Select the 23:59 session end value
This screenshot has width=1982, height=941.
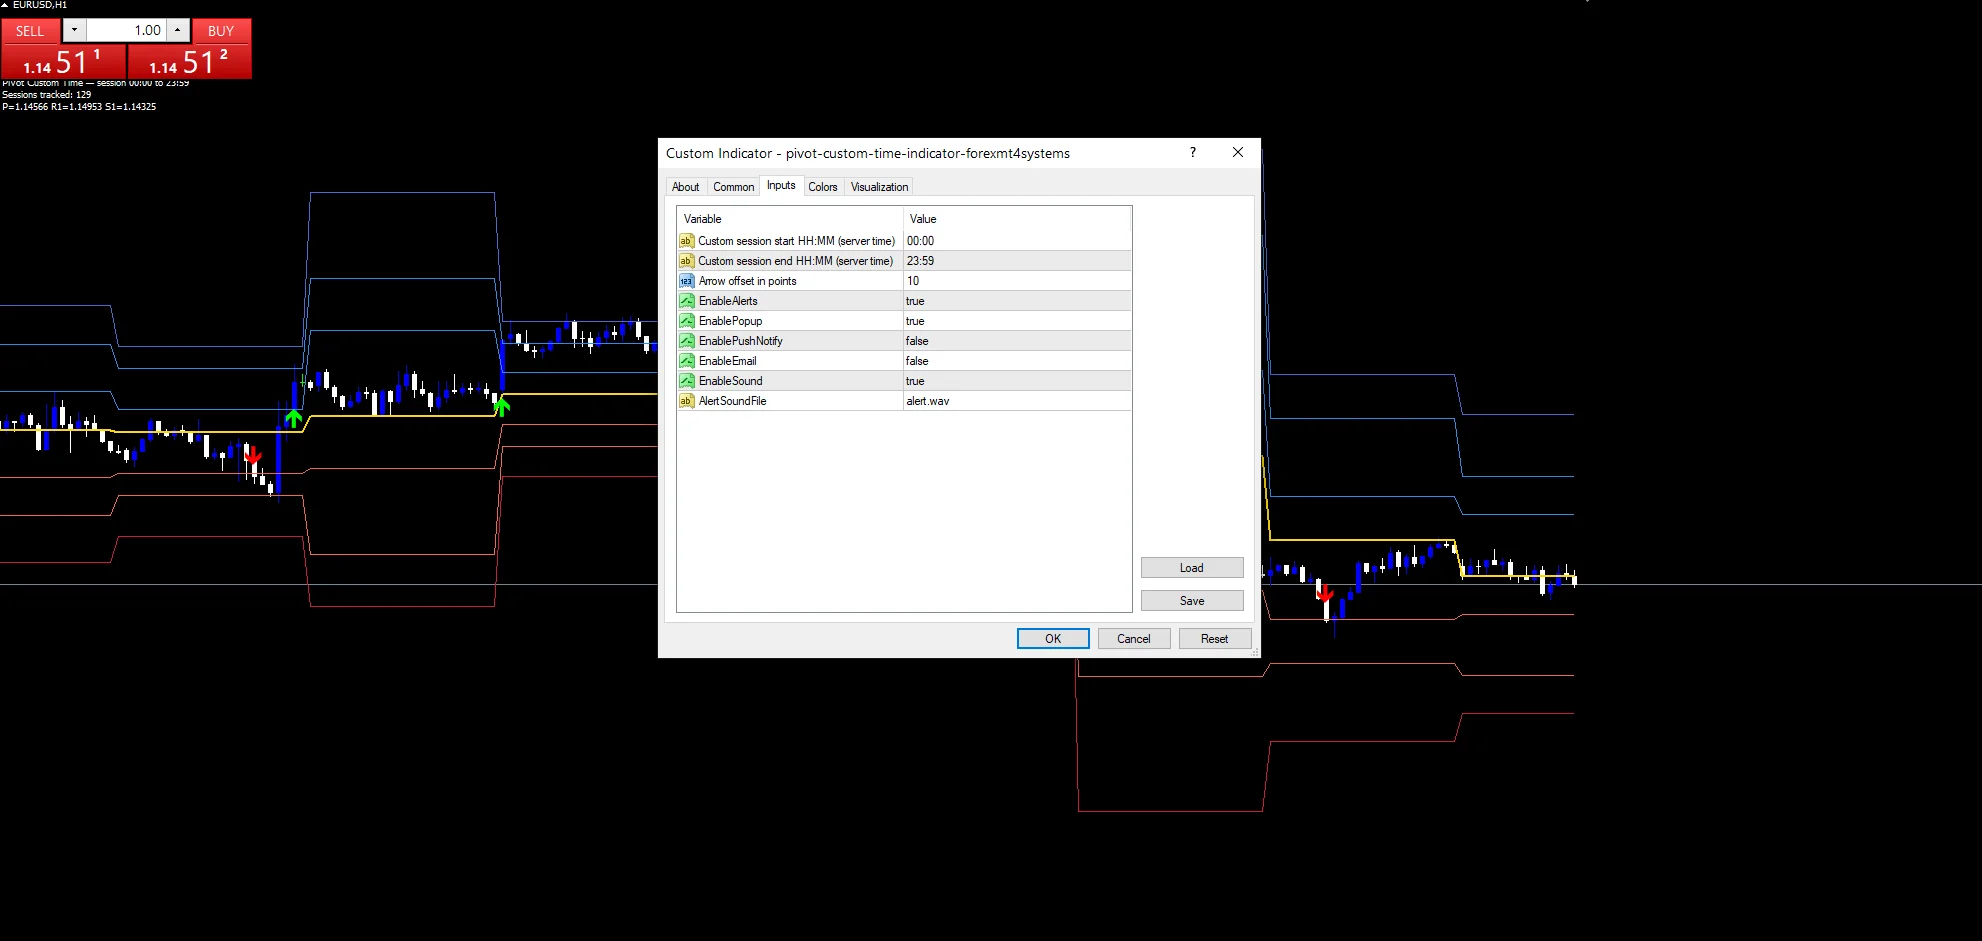pyautogui.click(x=1017, y=261)
